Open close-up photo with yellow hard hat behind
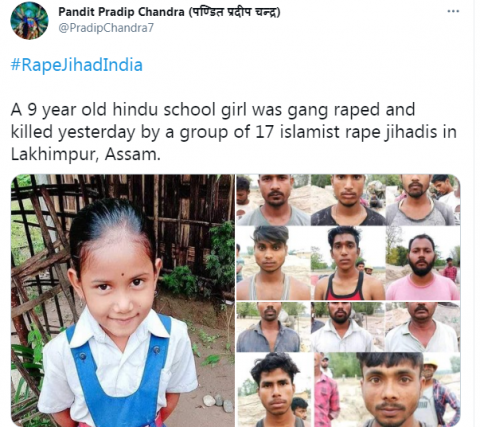This screenshot has width=480, height=427. [388, 390]
